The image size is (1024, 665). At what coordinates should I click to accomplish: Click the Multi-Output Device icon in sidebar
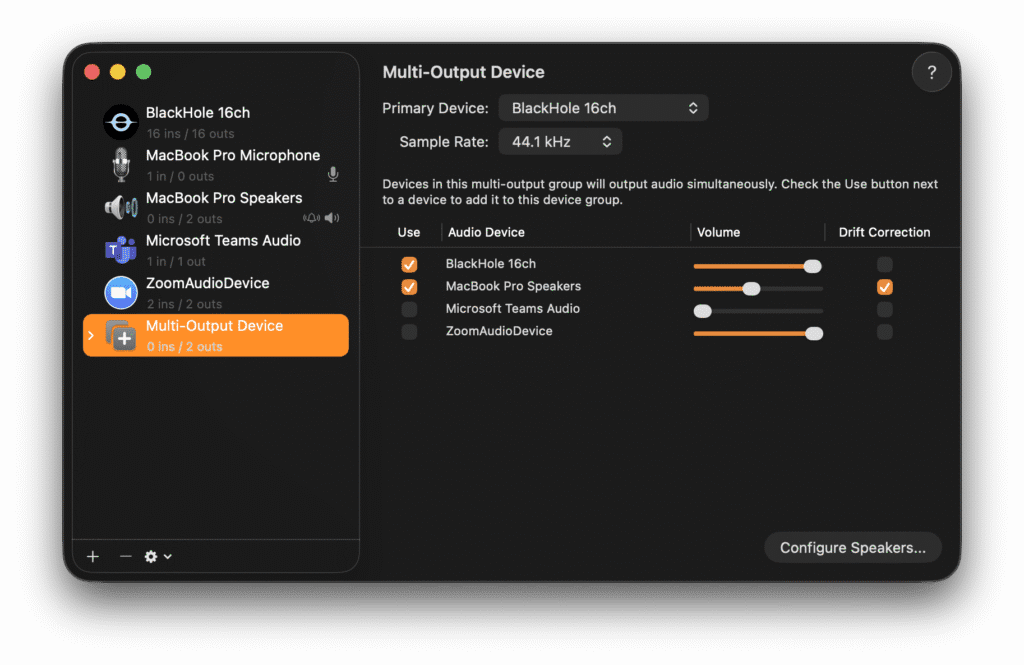point(121,335)
